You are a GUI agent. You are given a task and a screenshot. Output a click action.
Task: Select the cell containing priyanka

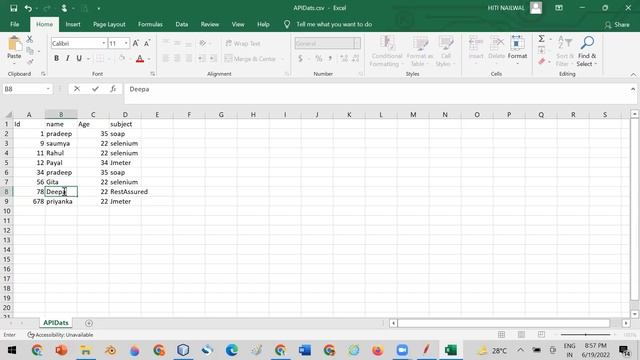tap(61, 201)
